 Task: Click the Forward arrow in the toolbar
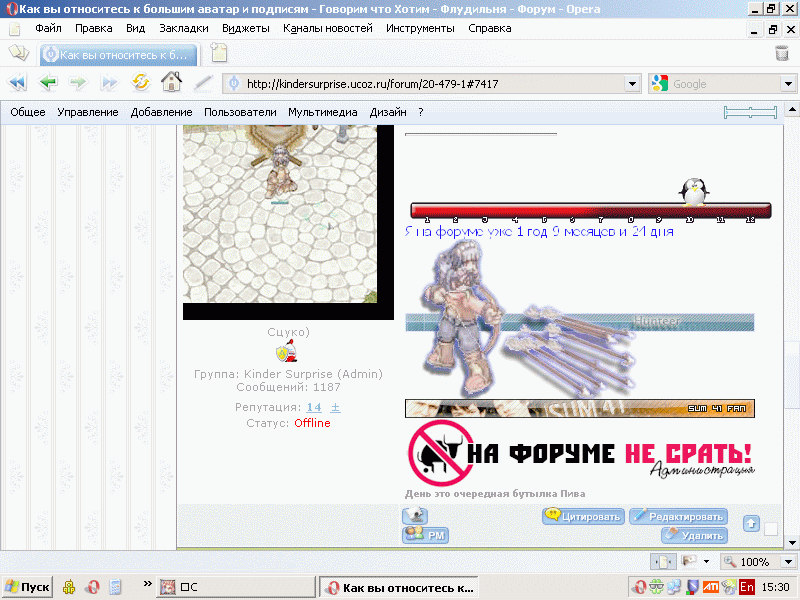pos(78,83)
